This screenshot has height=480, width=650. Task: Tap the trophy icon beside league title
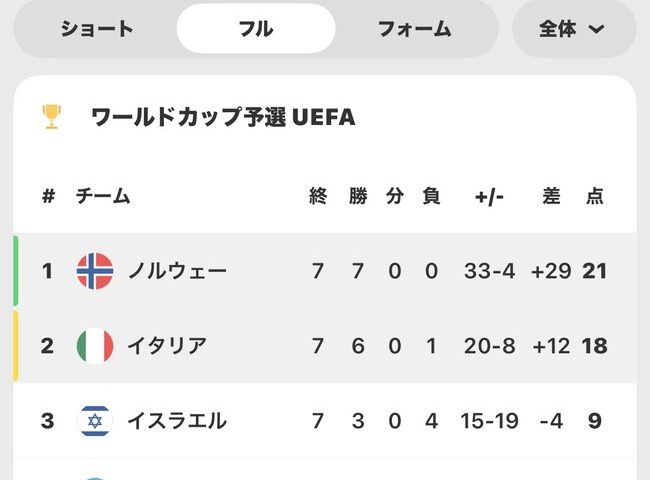point(51,117)
